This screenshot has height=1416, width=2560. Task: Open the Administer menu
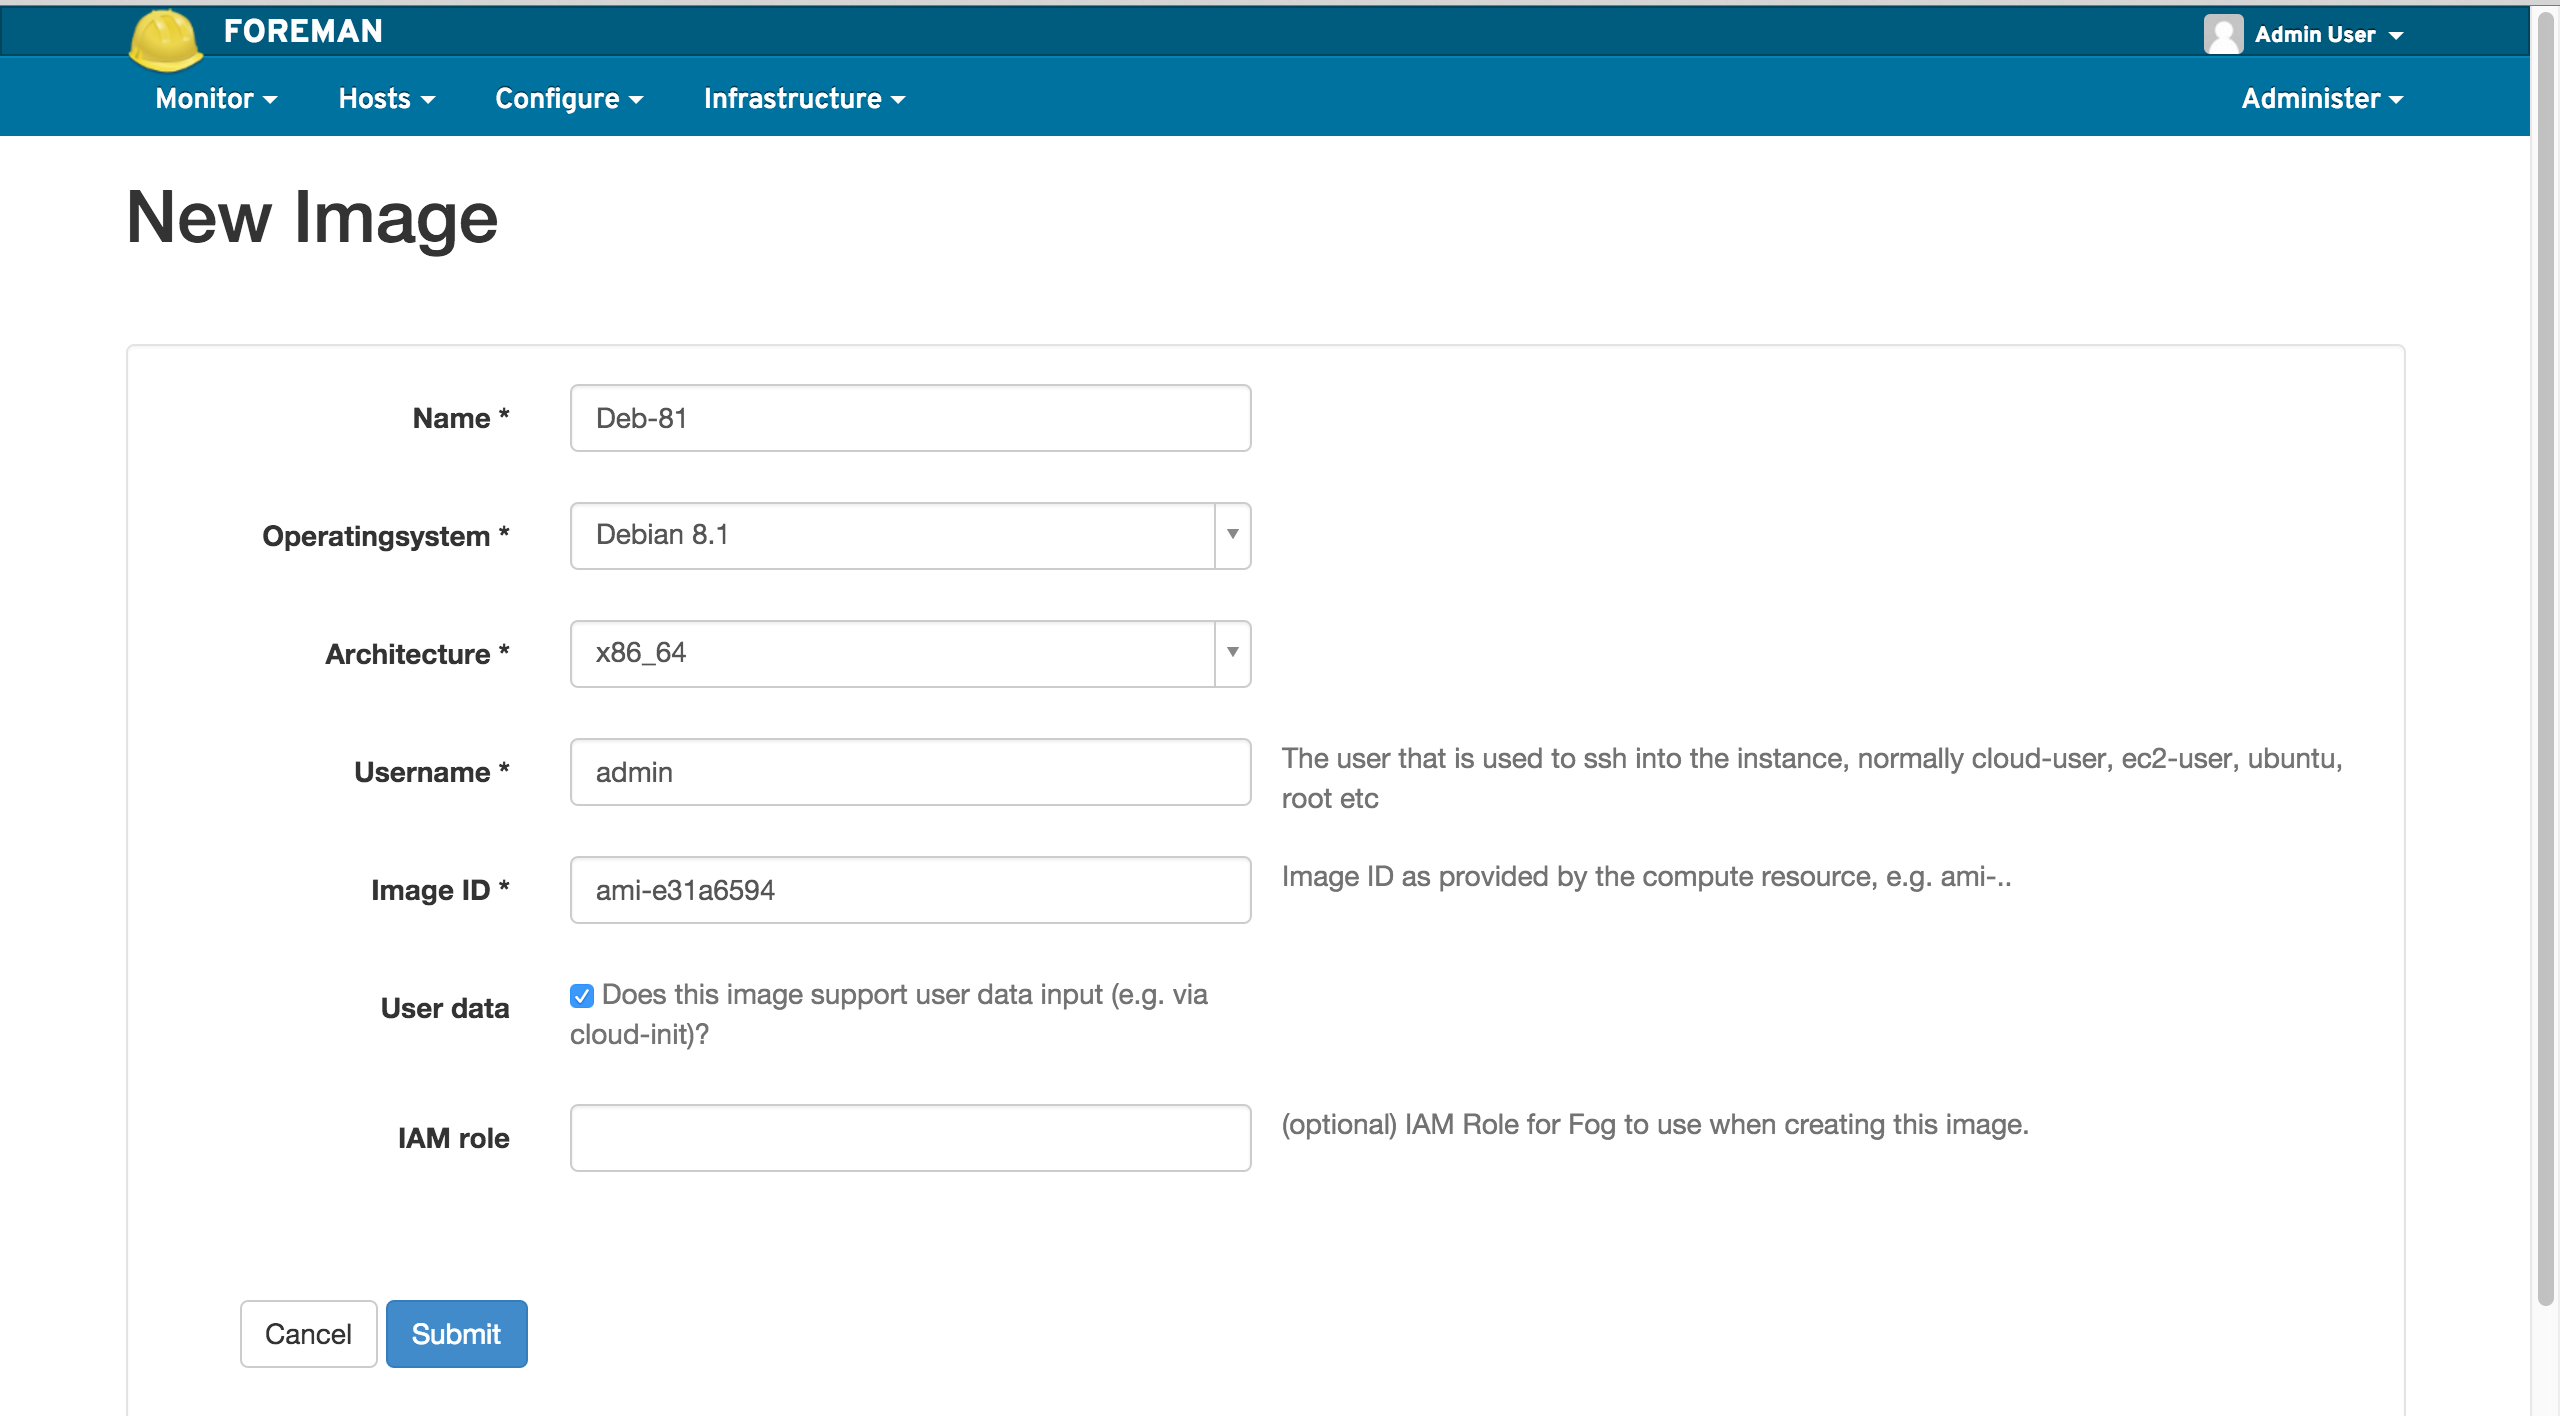2321,98
